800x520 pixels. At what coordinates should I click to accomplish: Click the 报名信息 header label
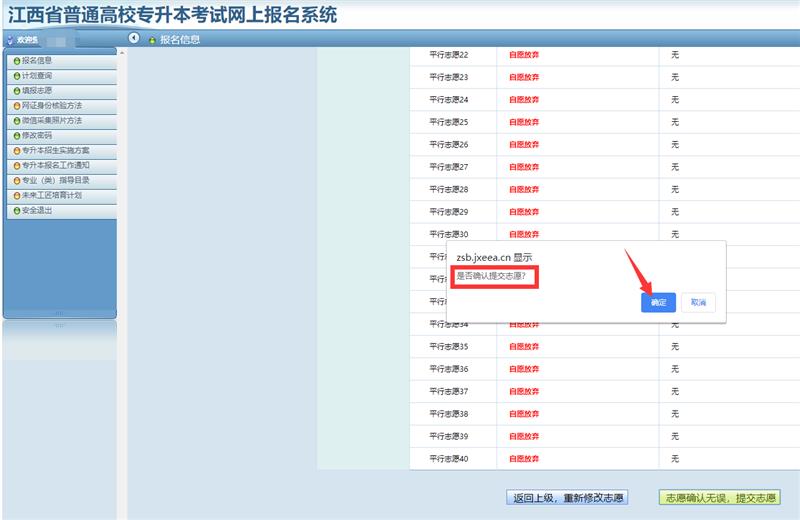[x=180, y=40]
